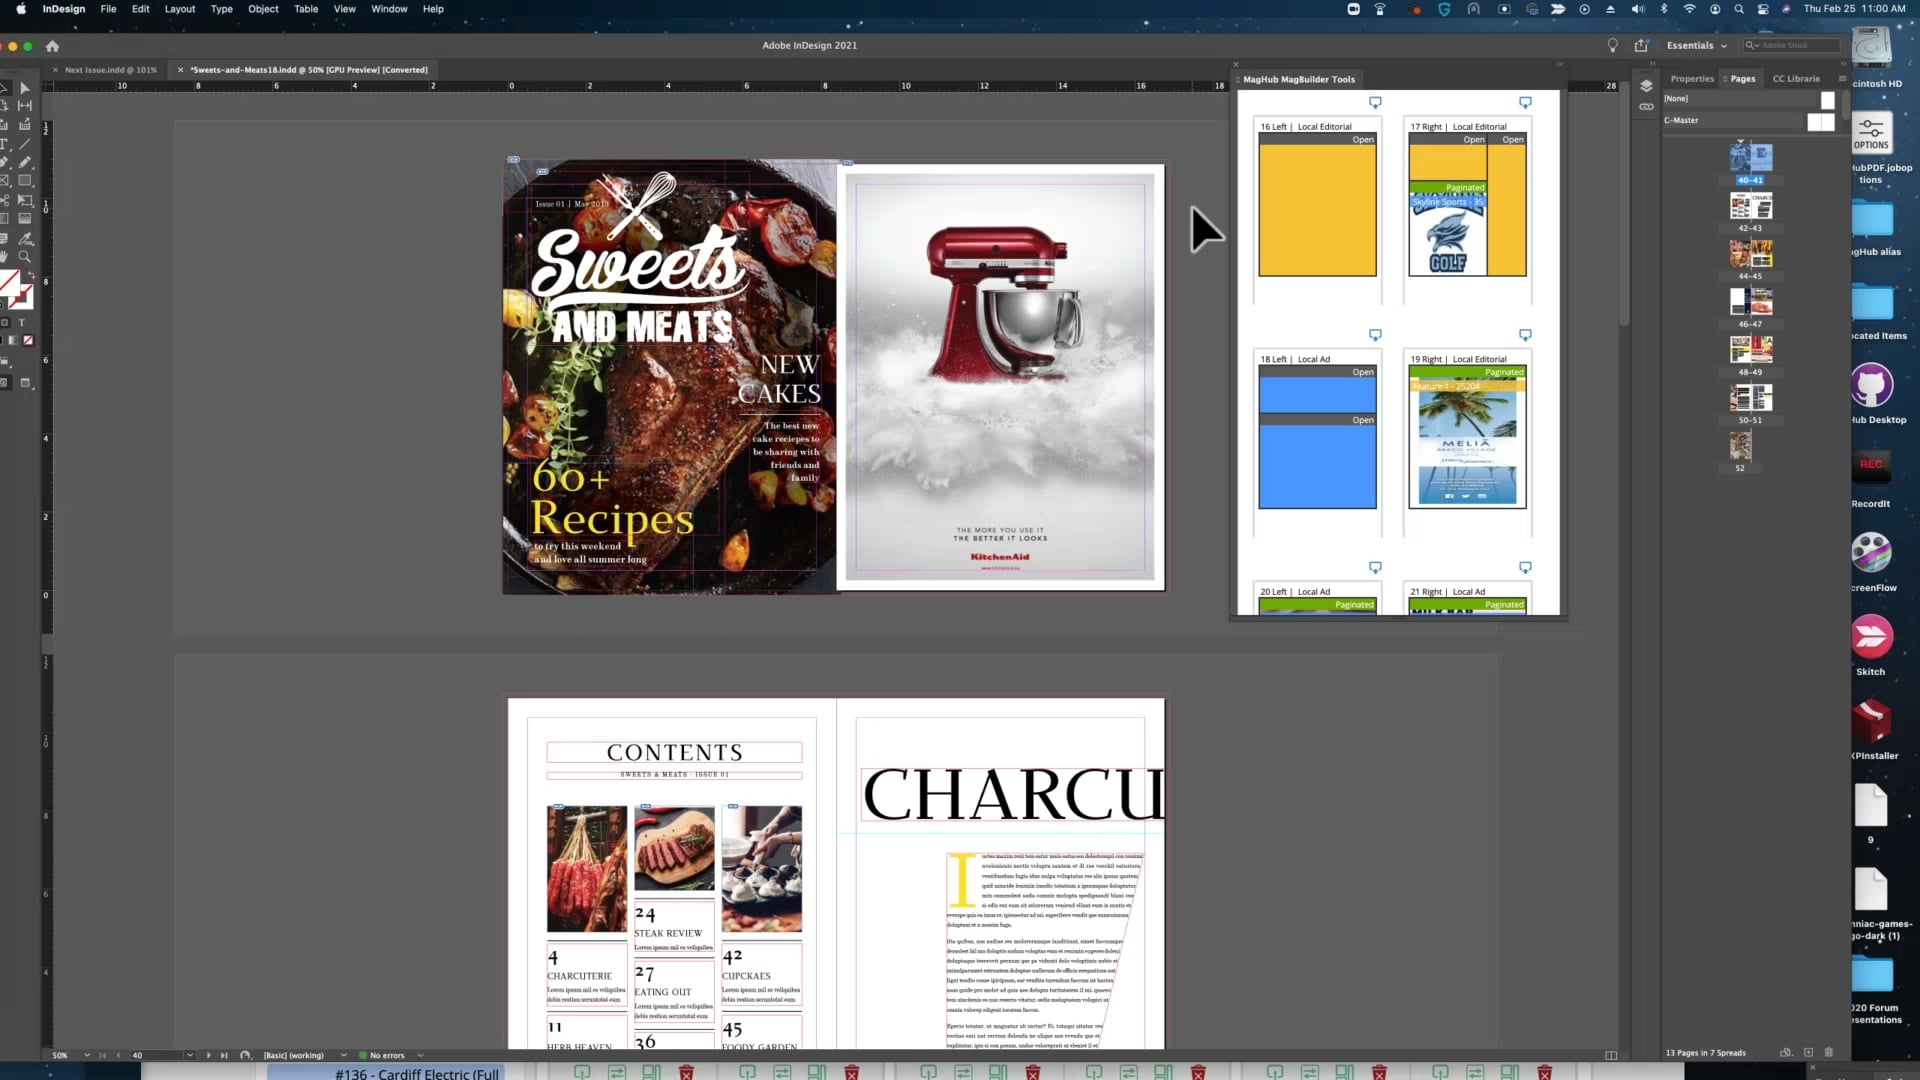The width and height of the screenshot is (1920, 1080).
Task: Toggle the C-Master page override checkbox
Action: tap(1822, 121)
